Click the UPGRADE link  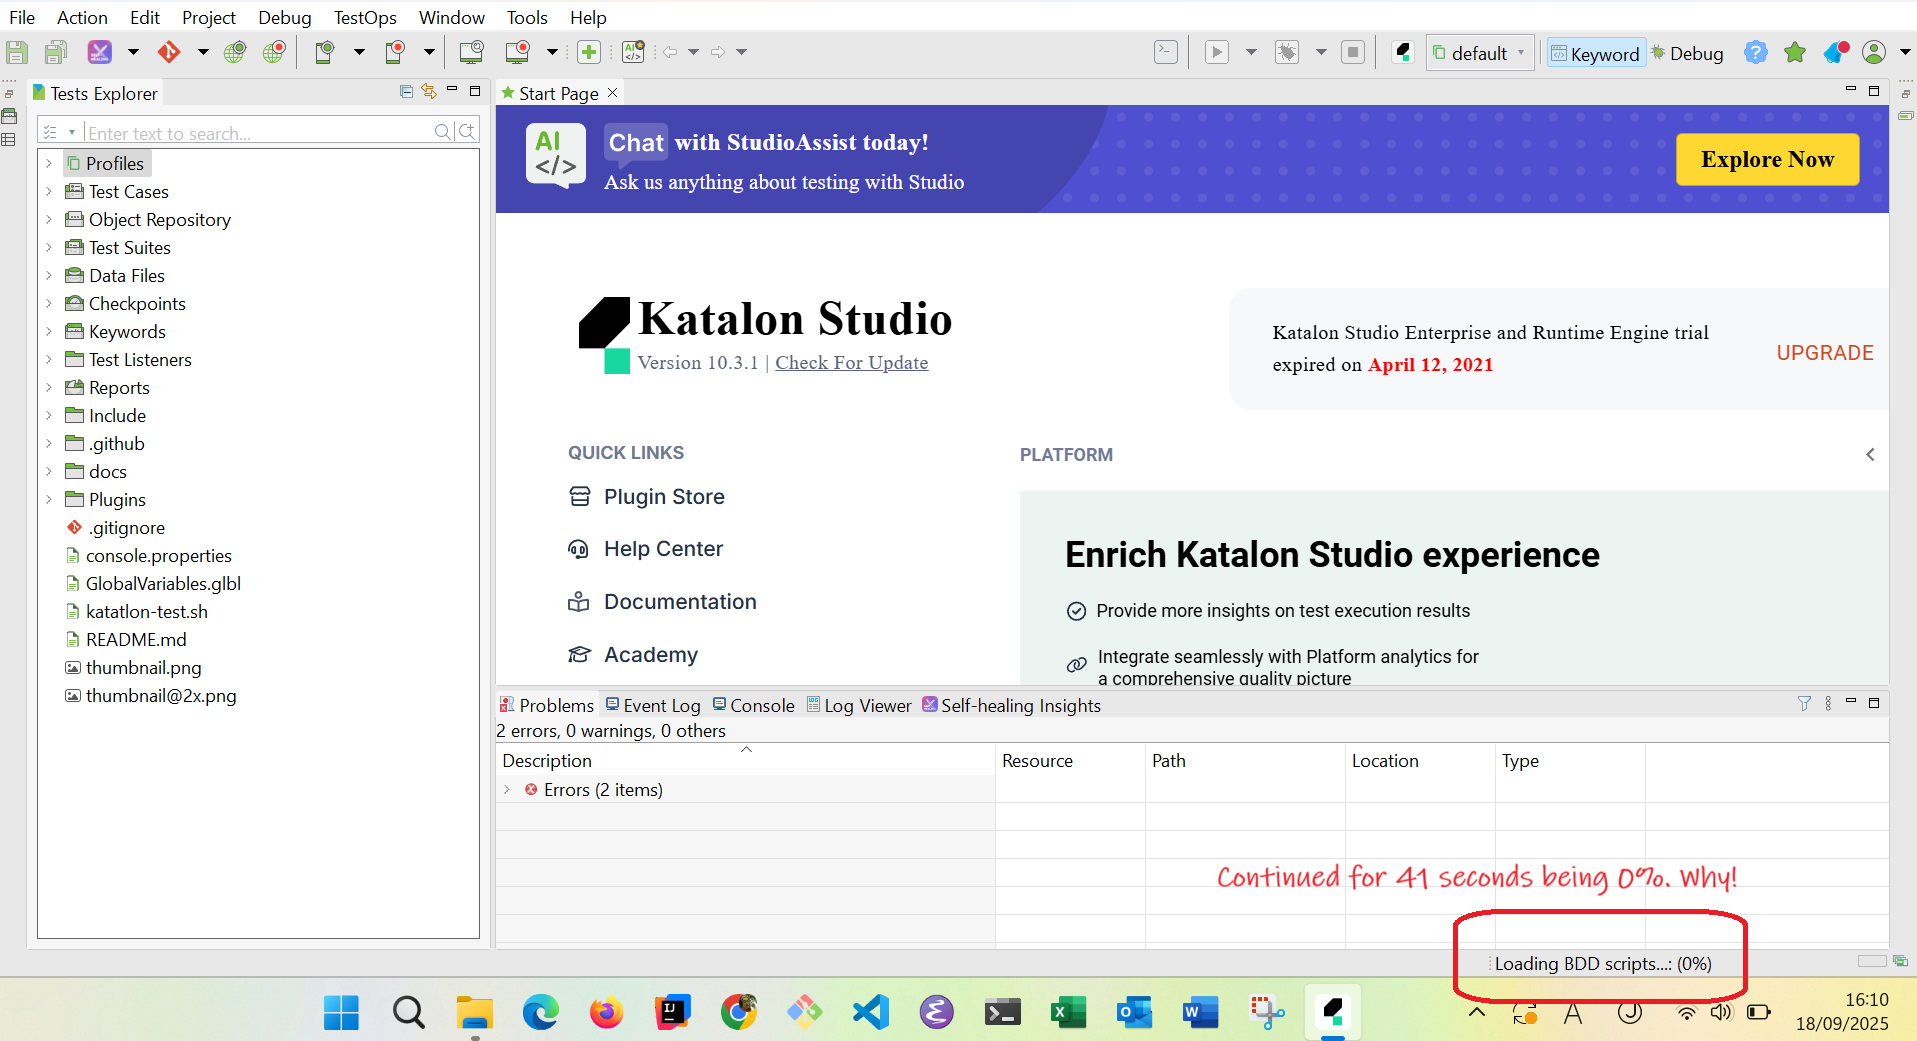pyautogui.click(x=1824, y=353)
